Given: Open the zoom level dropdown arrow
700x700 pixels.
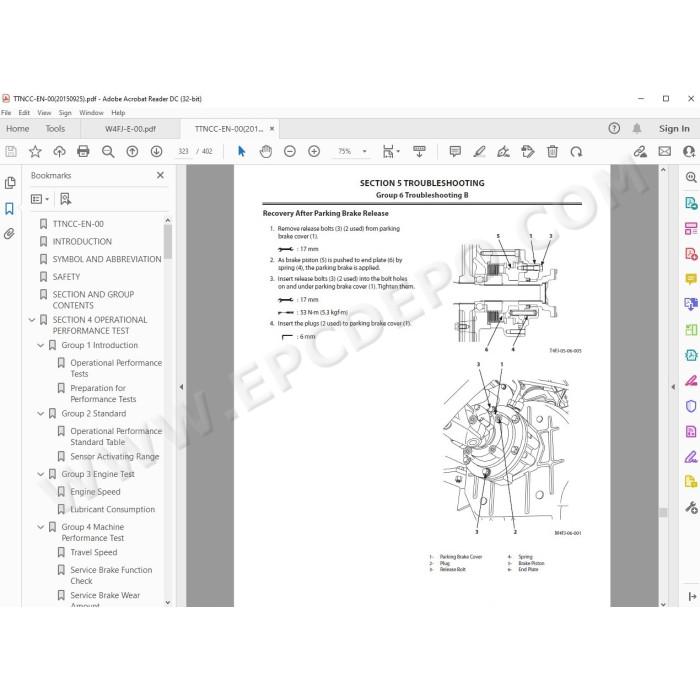Looking at the screenshot, I should [364, 152].
